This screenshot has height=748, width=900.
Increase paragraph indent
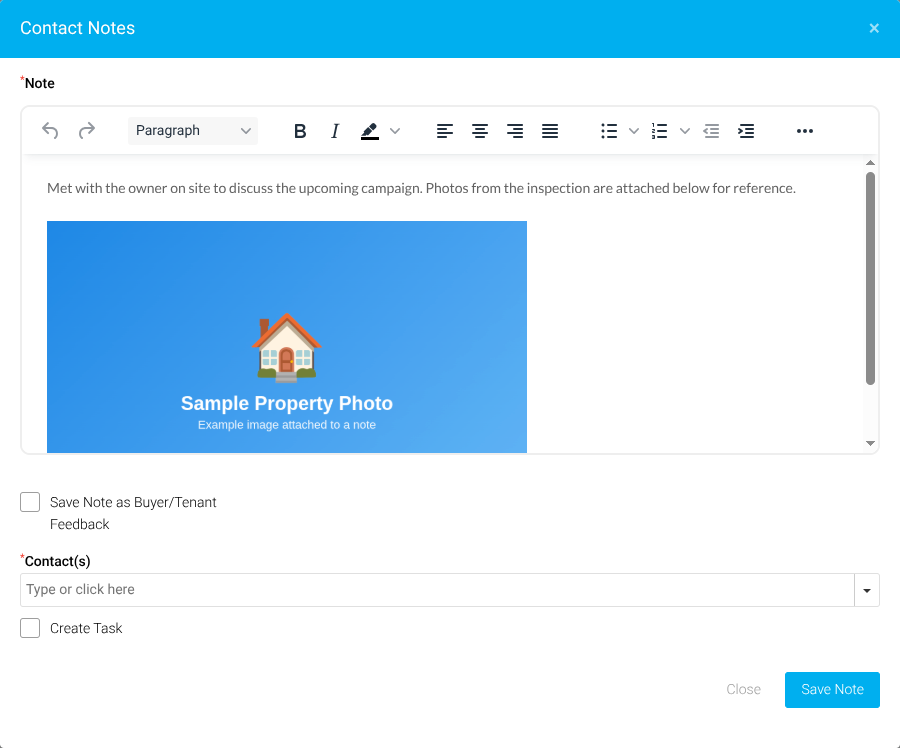pyautogui.click(x=746, y=131)
